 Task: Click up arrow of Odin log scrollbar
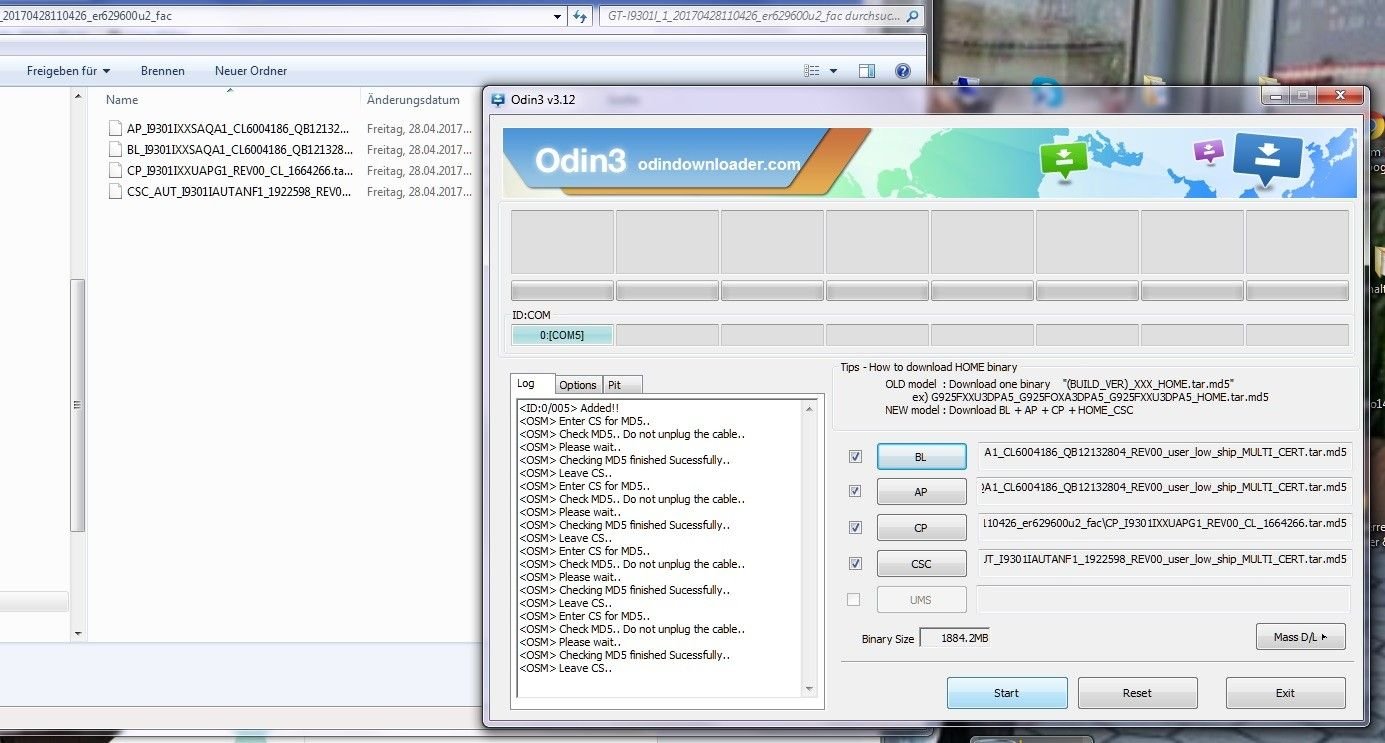809,408
